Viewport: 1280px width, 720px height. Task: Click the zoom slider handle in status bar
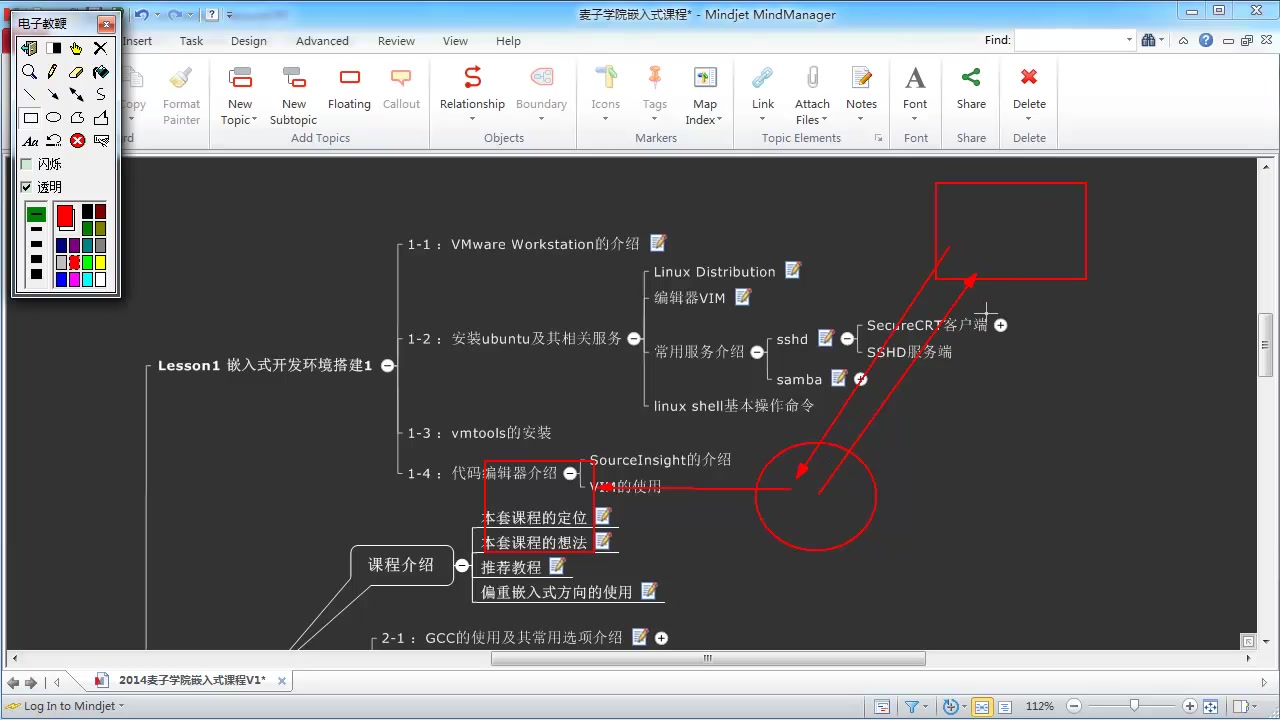point(1134,706)
